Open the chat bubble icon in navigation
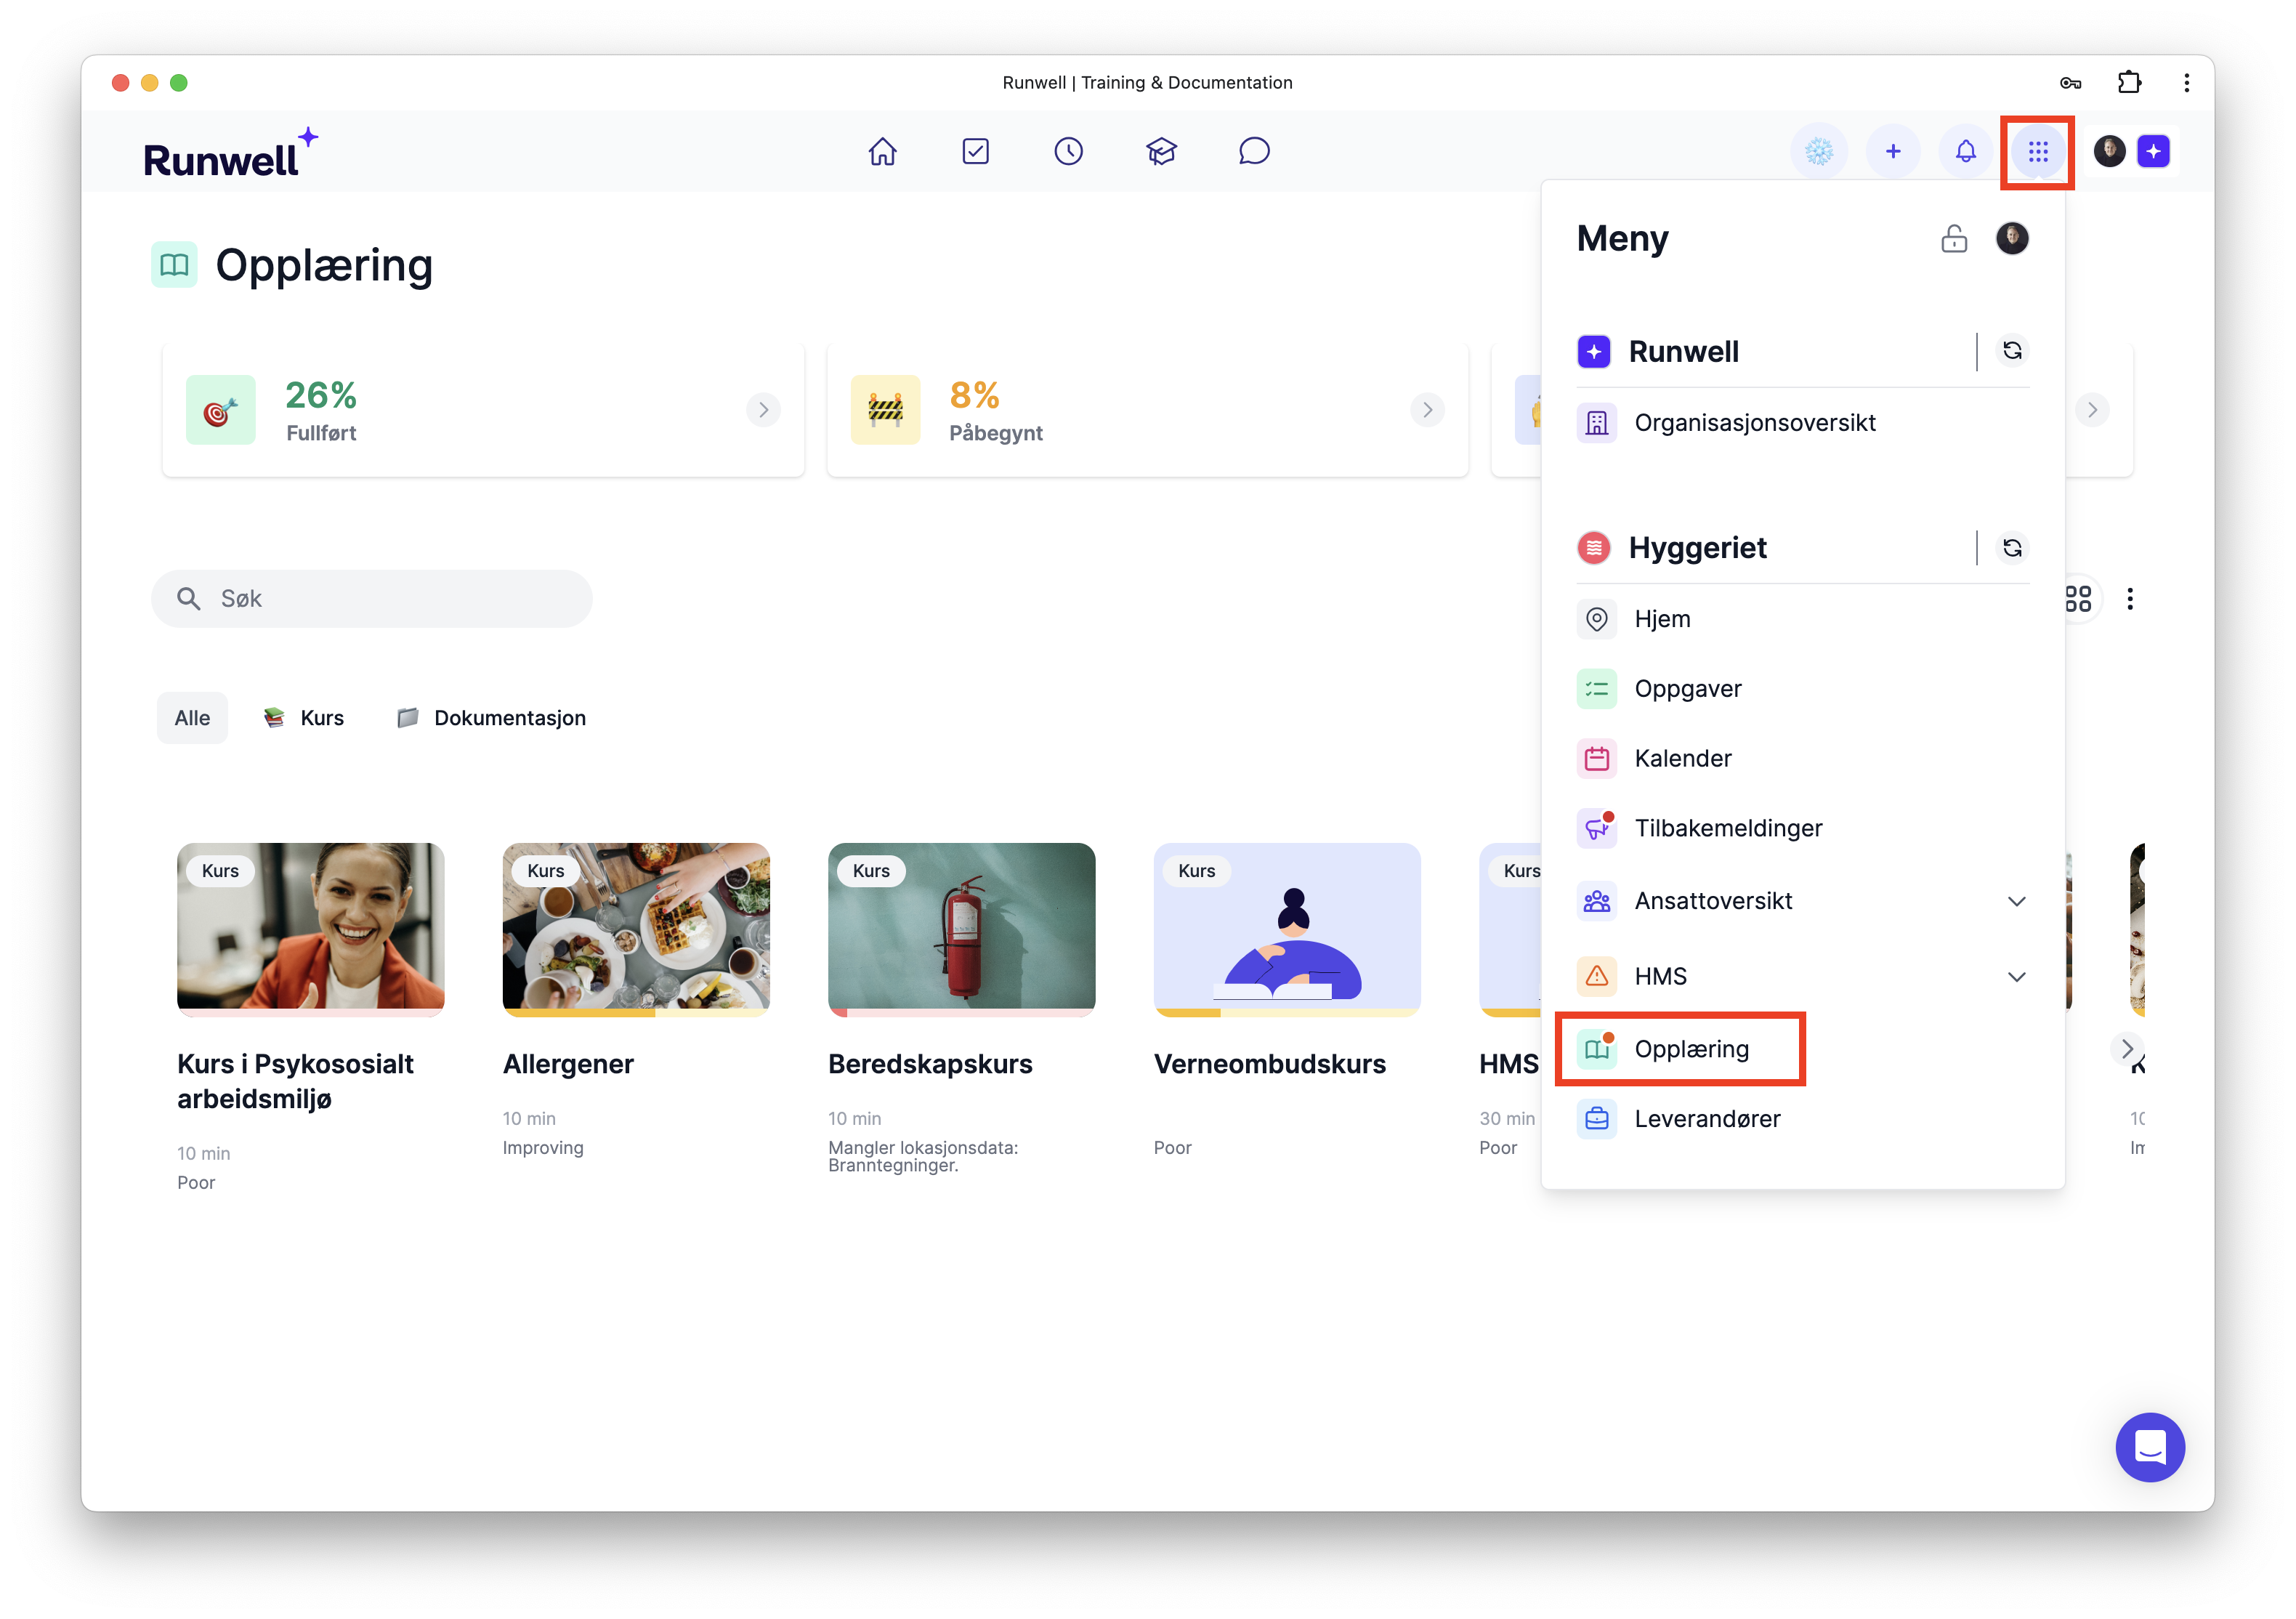 pyautogui.click(x=1254, y=151)
